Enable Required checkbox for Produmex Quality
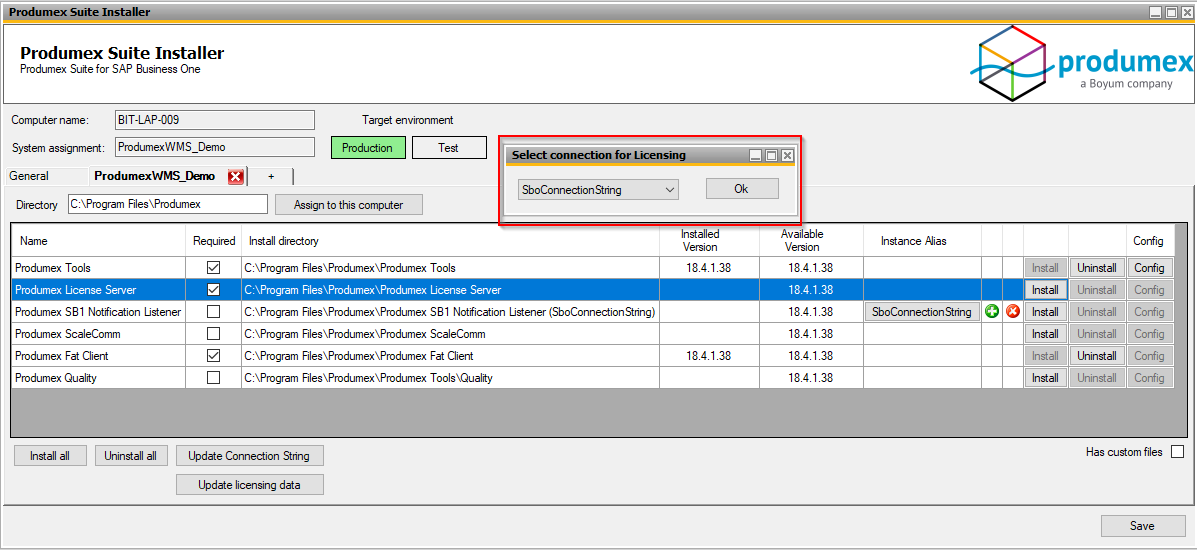Image resolution: width=1197 pixels, height=550 pixels. click(214, 378)
